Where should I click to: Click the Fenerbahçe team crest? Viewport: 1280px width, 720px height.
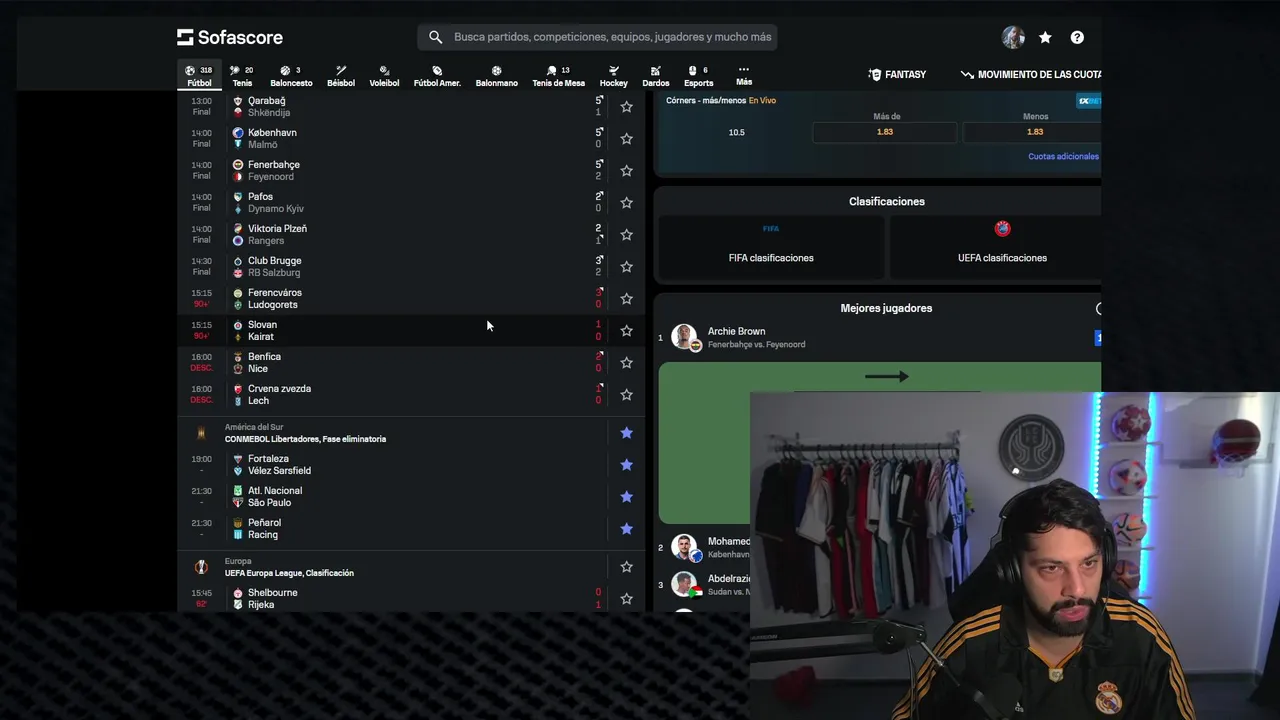(x=238, y=164)
